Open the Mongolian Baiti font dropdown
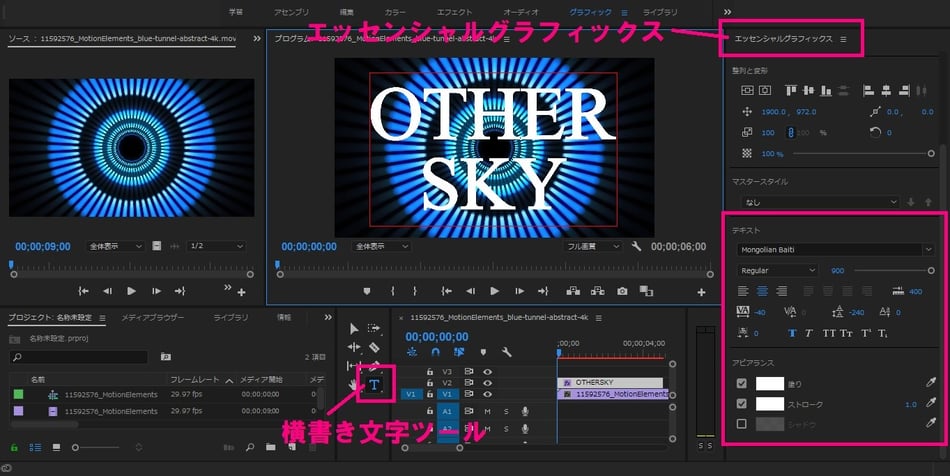 pos(835,249)
